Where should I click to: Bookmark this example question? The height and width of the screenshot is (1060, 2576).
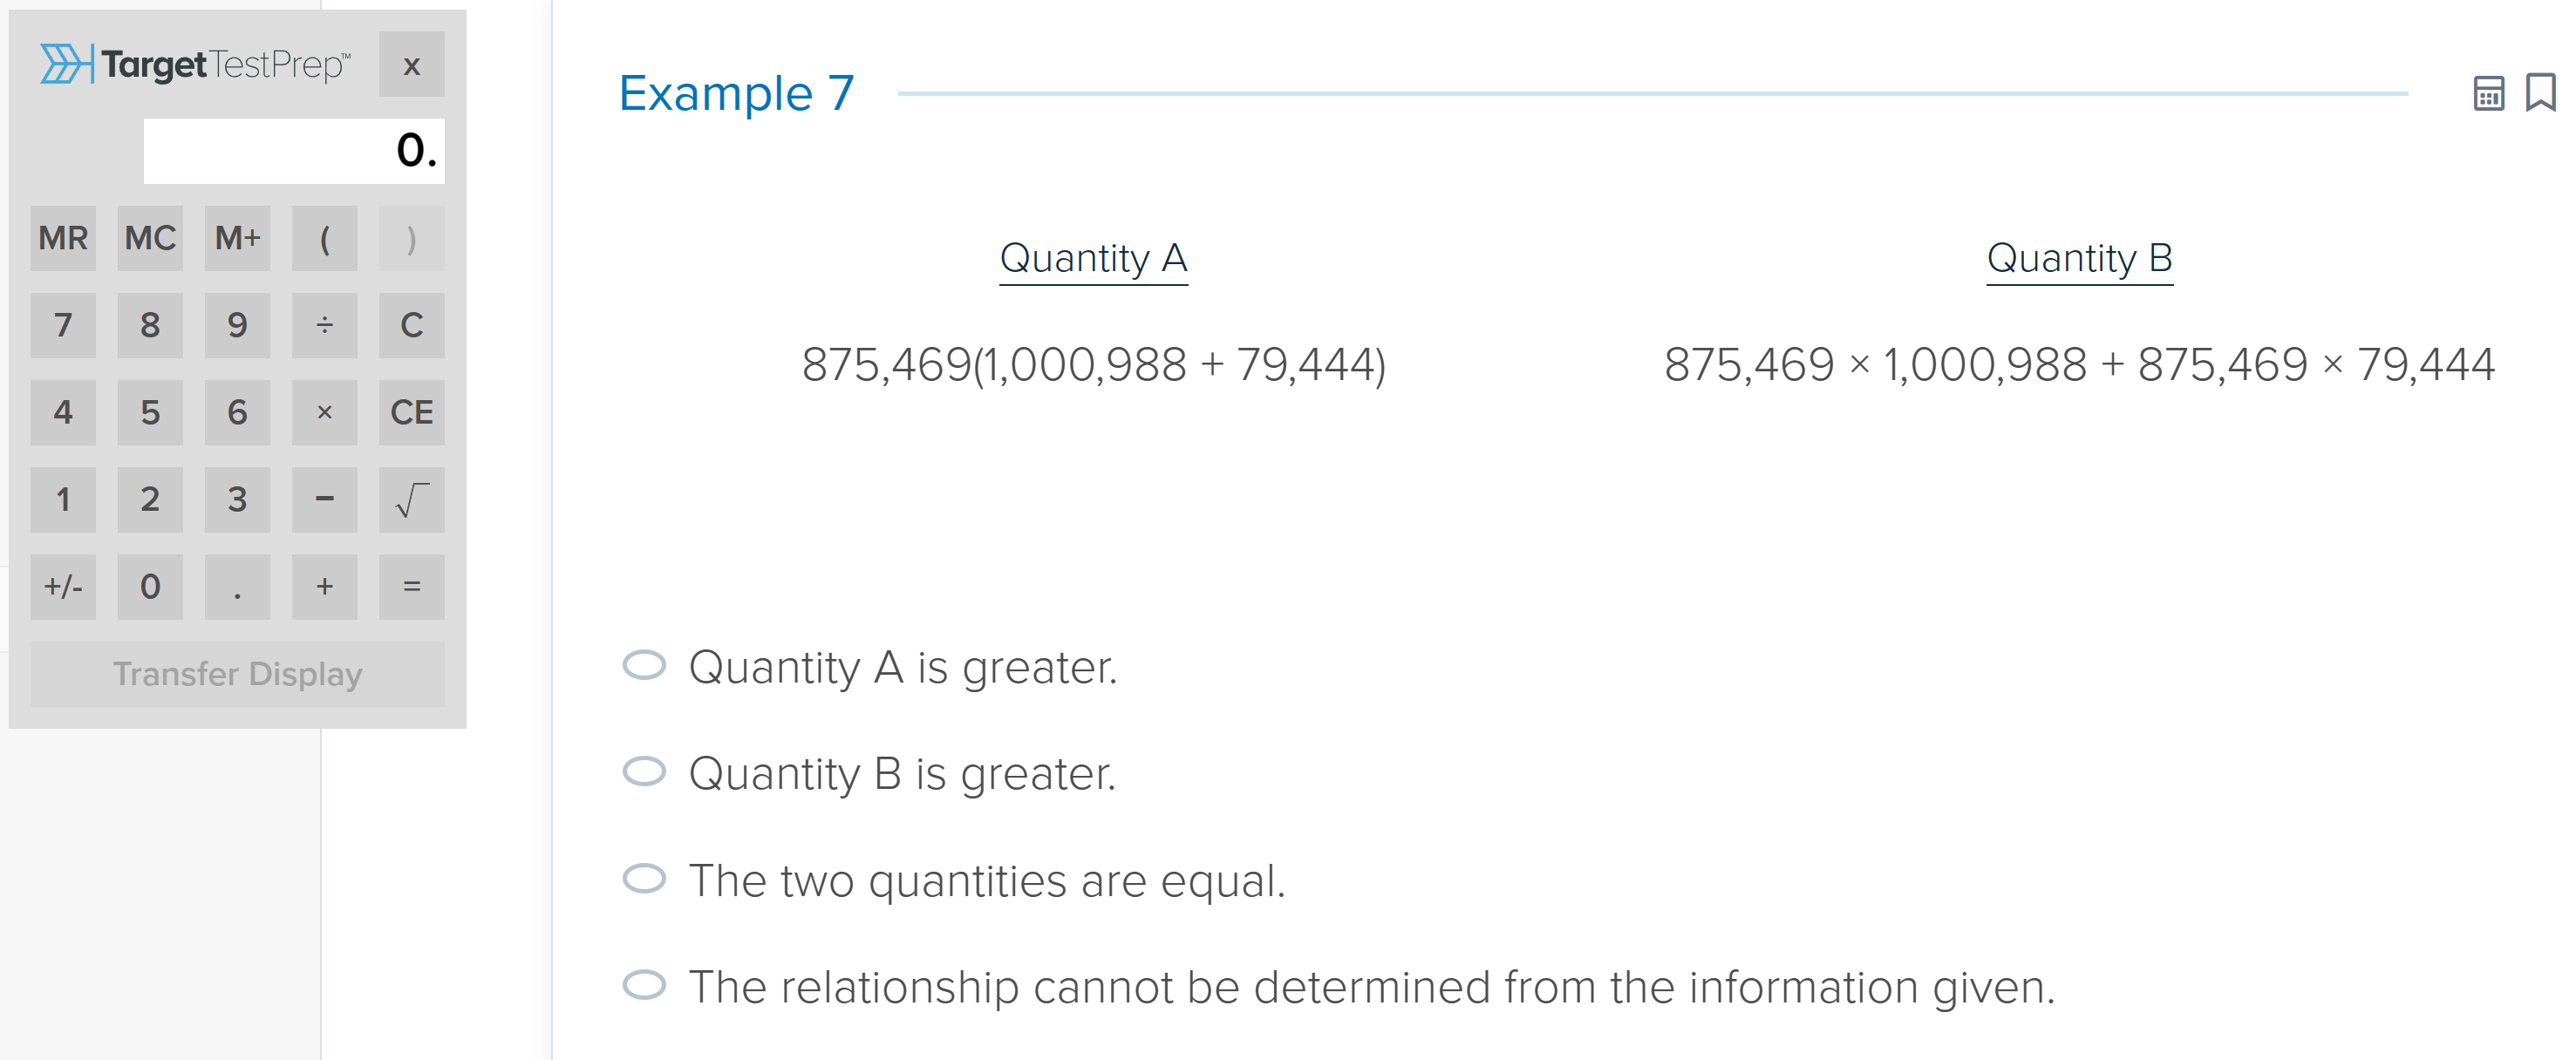[2540, 93]
